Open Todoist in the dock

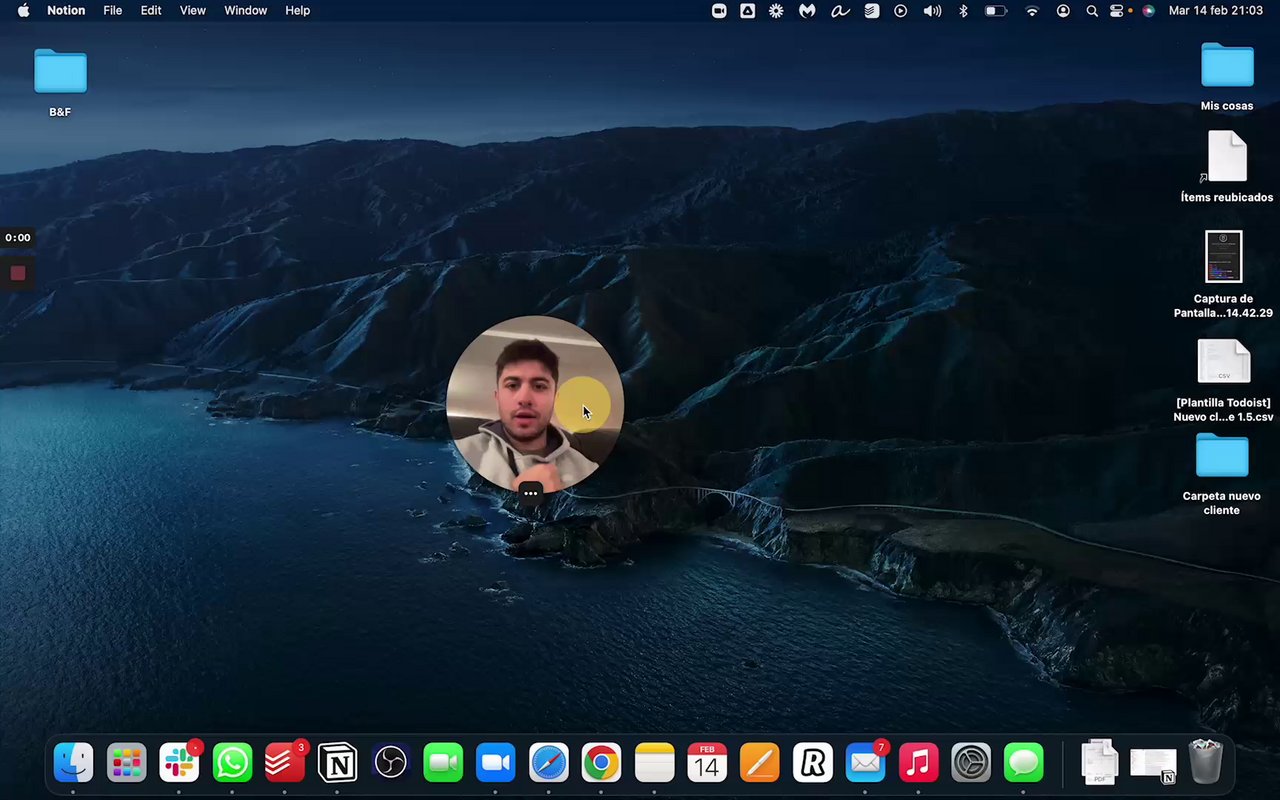(285, 764)
